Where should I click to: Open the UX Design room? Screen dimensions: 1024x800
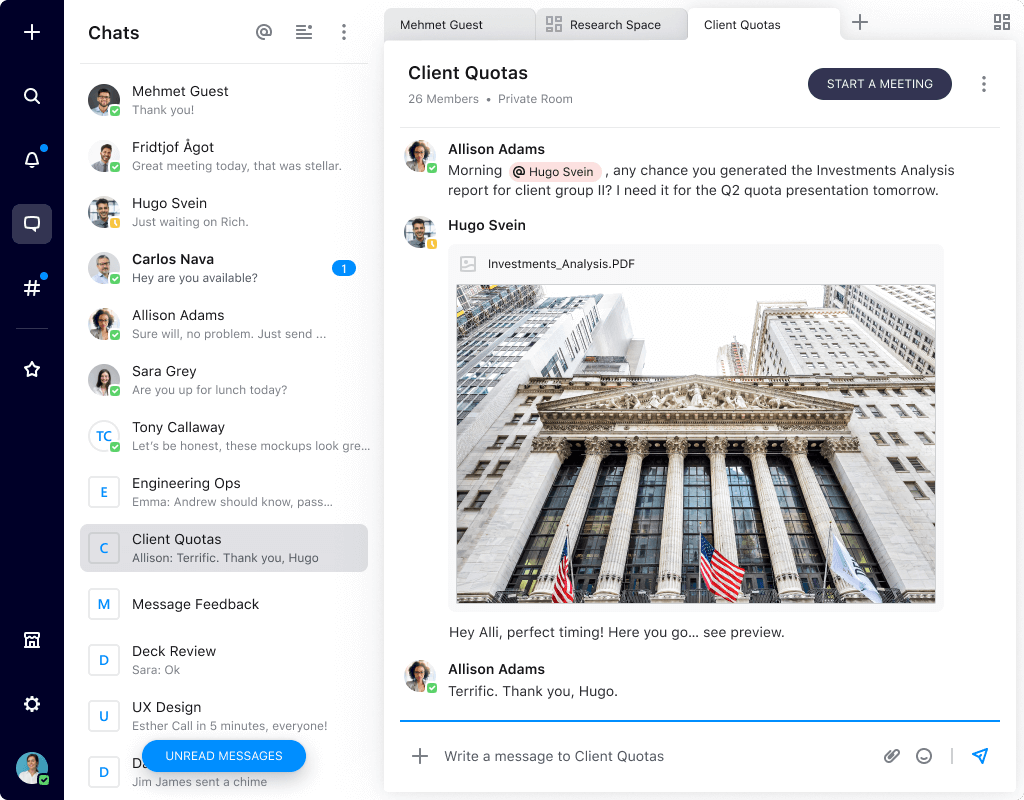[x=224, y=716]
